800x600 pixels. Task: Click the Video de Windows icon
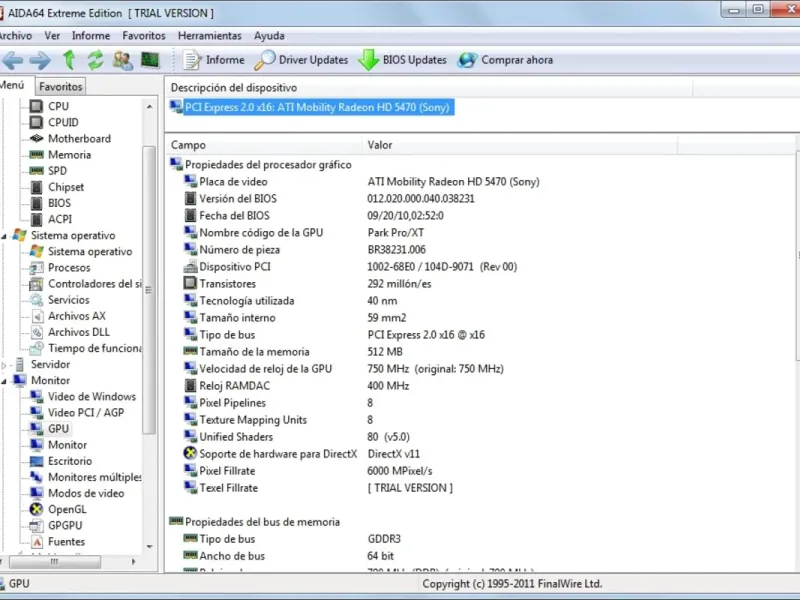(x=36, y=396)
